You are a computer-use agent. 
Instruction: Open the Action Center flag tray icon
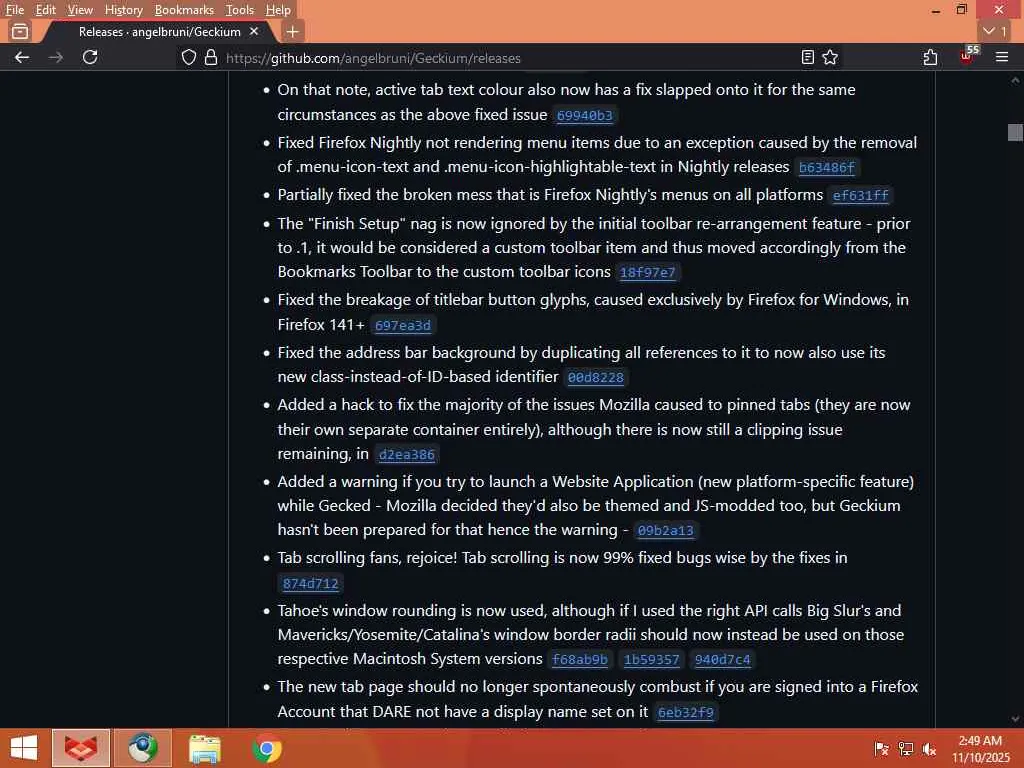click(x=881, y=749)
